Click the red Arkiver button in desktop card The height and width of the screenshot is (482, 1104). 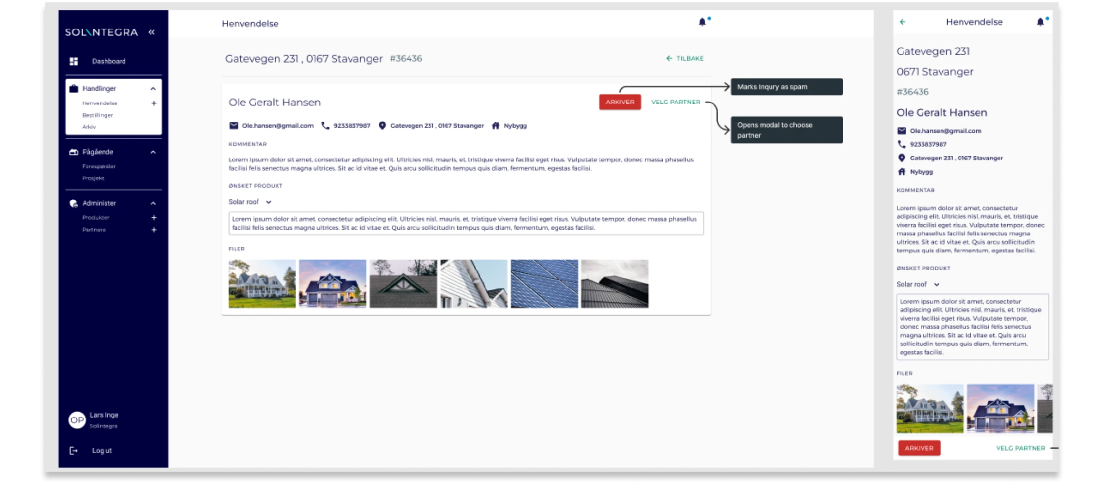point(620,102)
